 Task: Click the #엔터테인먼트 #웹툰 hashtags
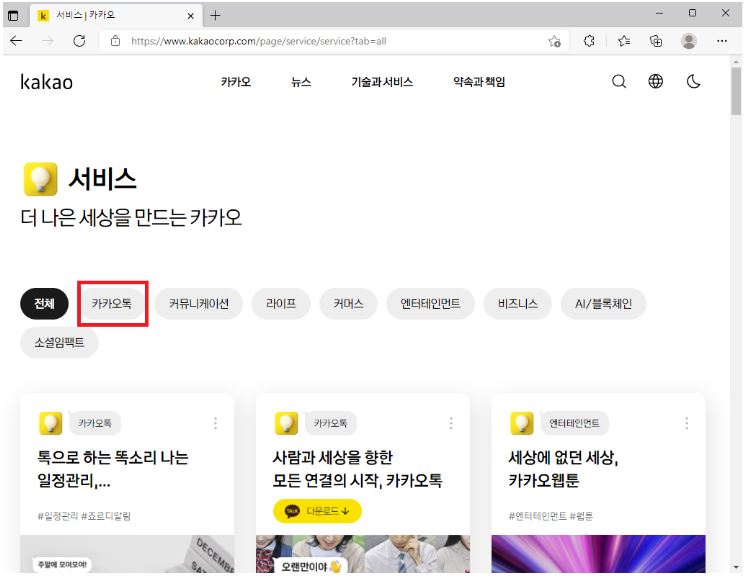tap(551, 516)
